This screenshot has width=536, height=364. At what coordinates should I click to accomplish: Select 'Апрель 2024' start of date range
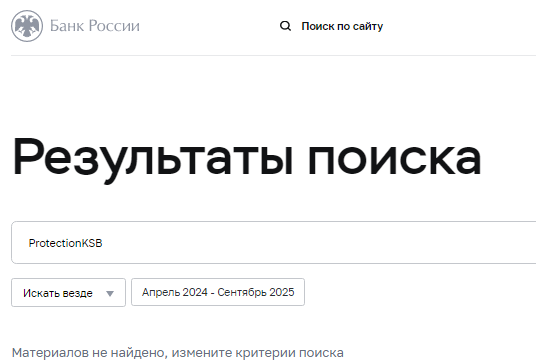[x=175, y=292]
